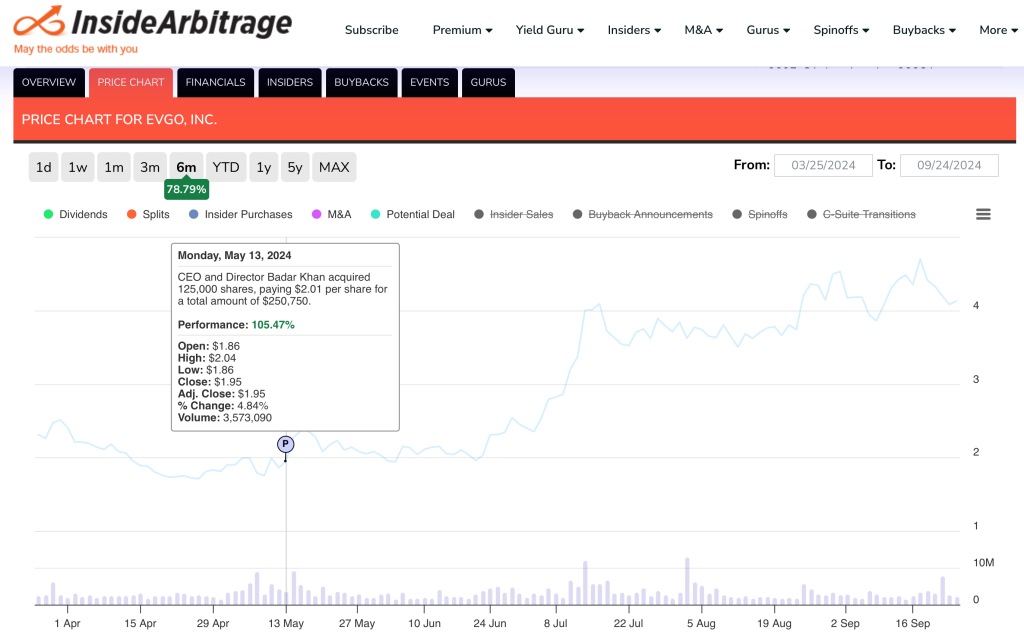The width and height of the screenshot is (1024, 636).
Task: Toggle the Dividends legend series
Action: [75, 214]
